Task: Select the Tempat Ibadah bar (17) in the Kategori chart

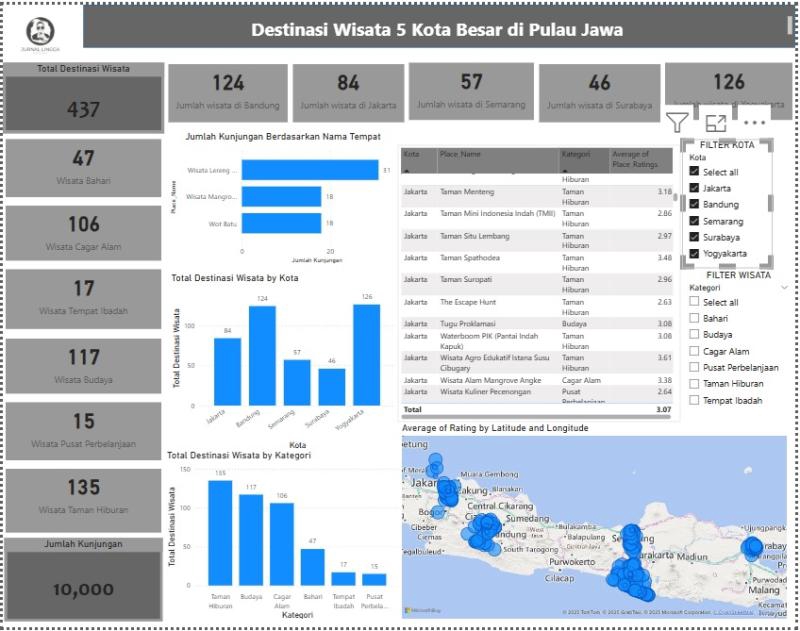Action: 343,578
